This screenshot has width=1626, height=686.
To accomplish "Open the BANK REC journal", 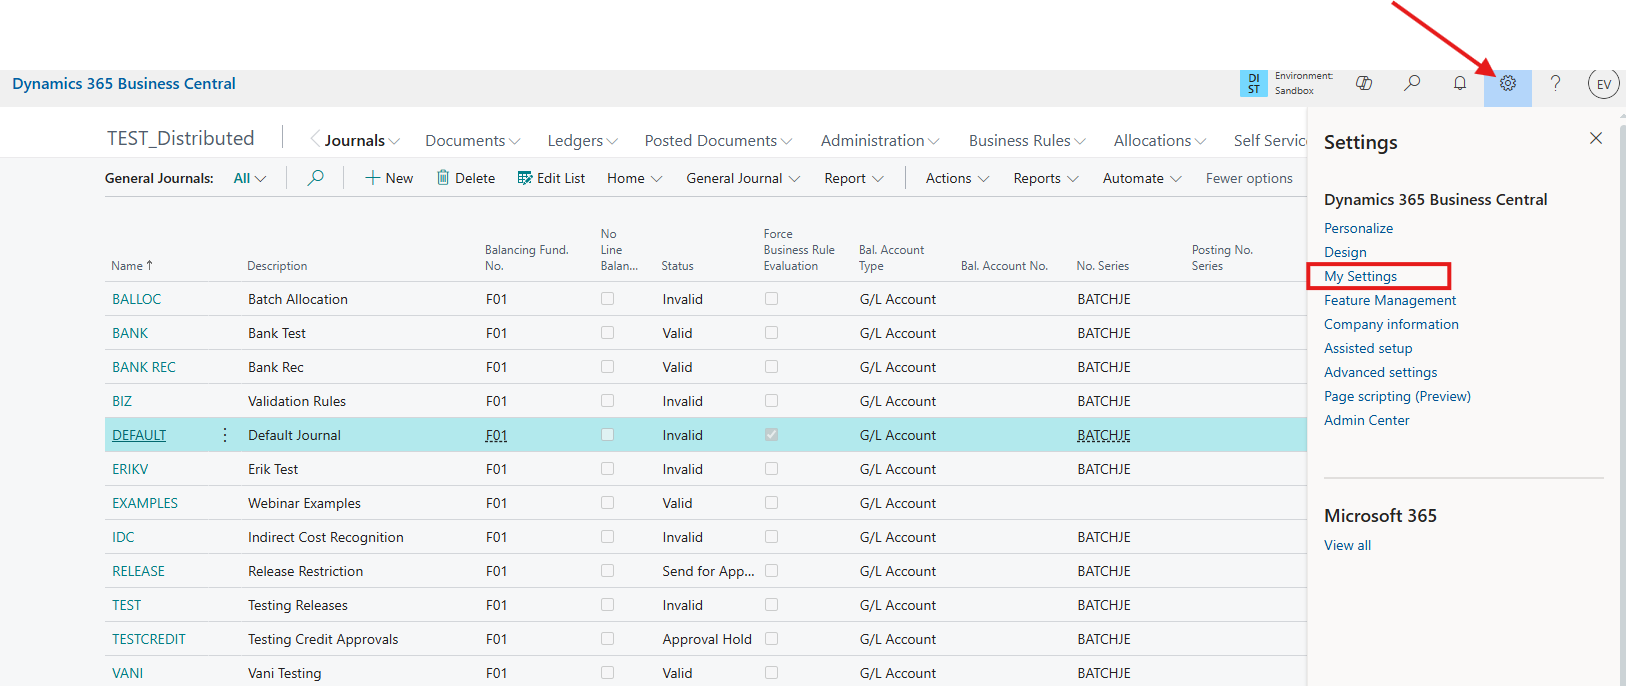I will pos(143,367).
